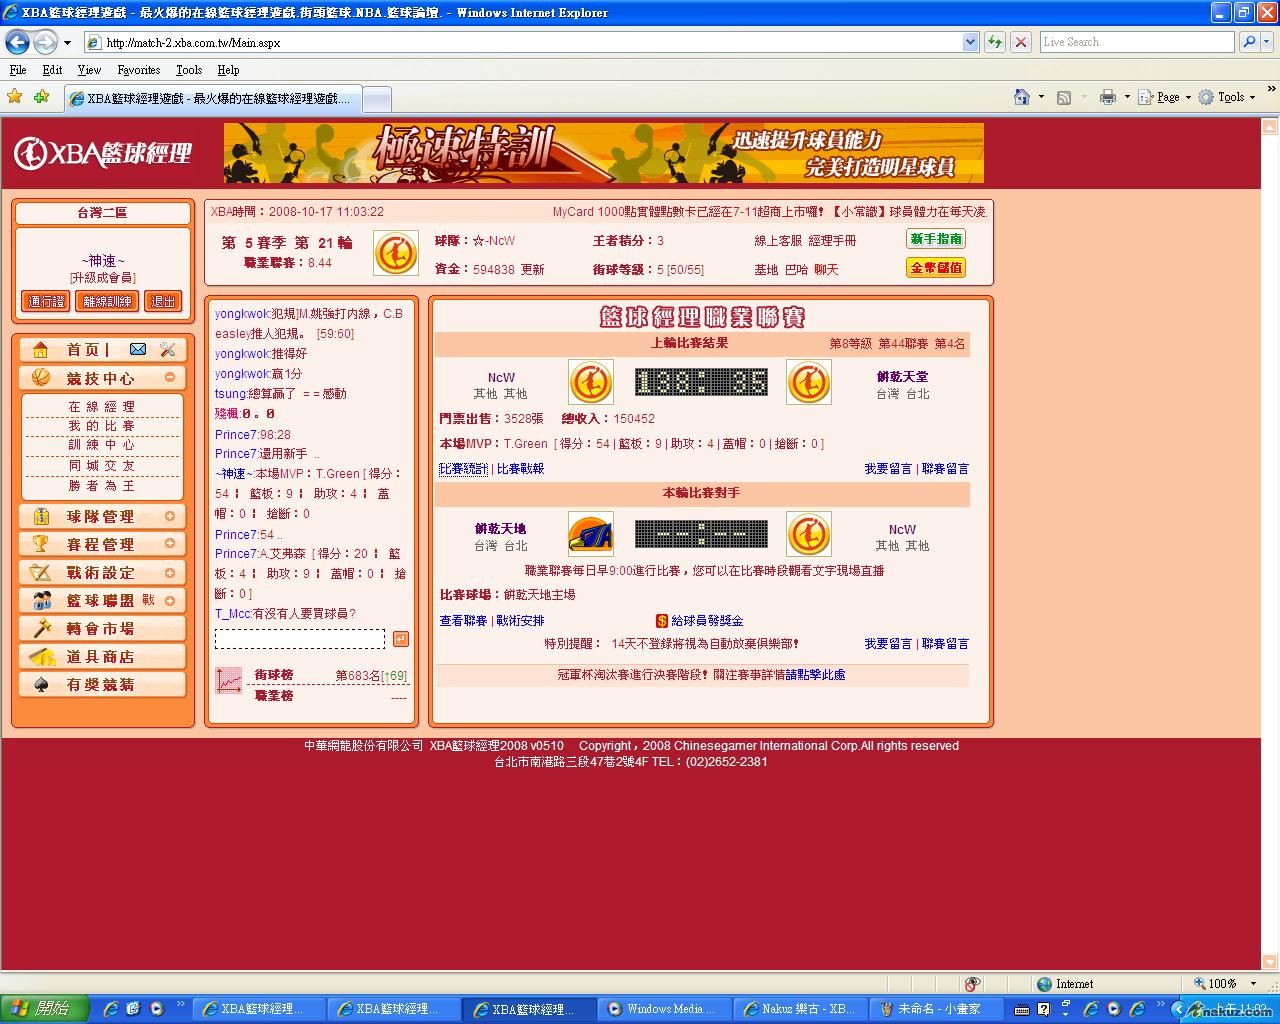Open the File menu

[18, 70]
